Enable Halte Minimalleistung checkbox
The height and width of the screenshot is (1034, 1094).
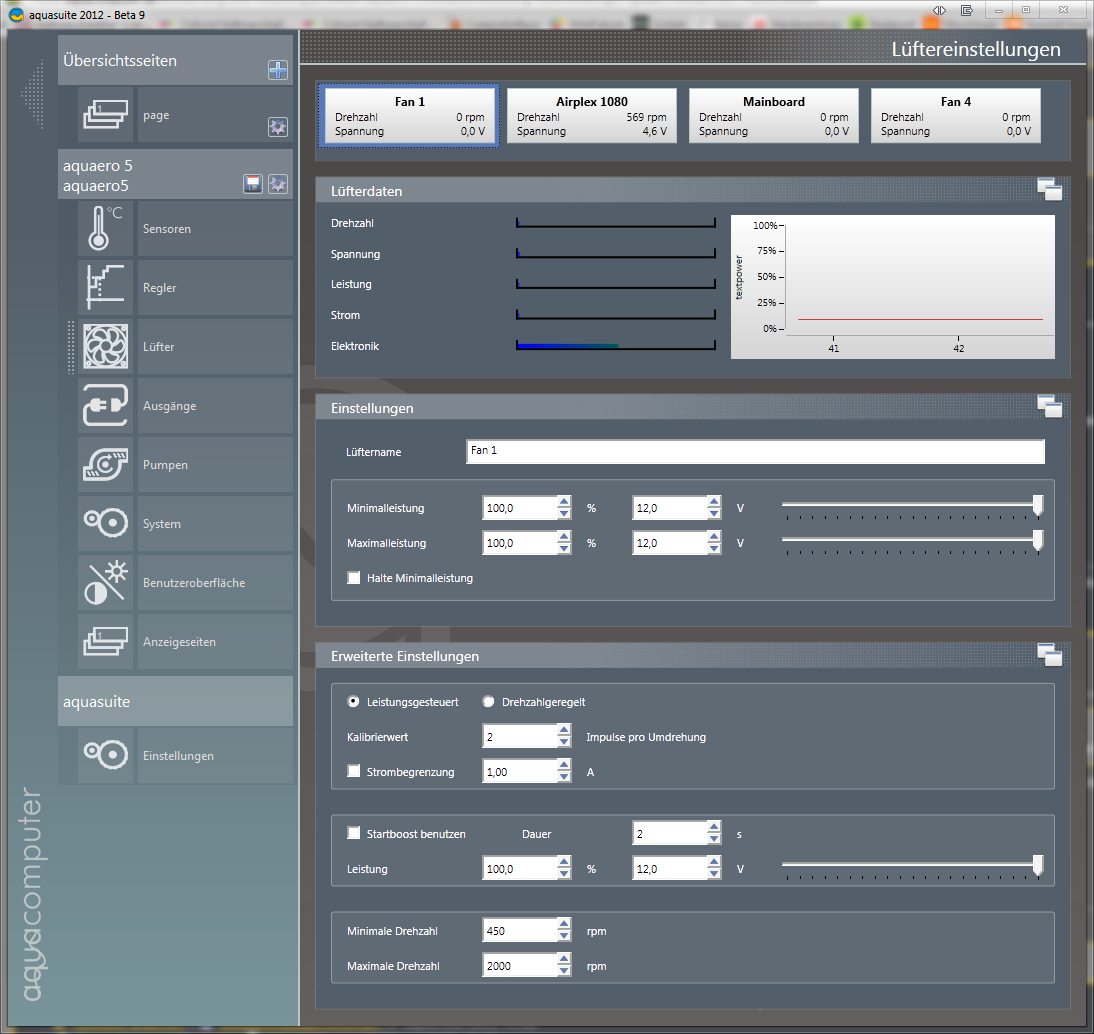click(353, 578)
